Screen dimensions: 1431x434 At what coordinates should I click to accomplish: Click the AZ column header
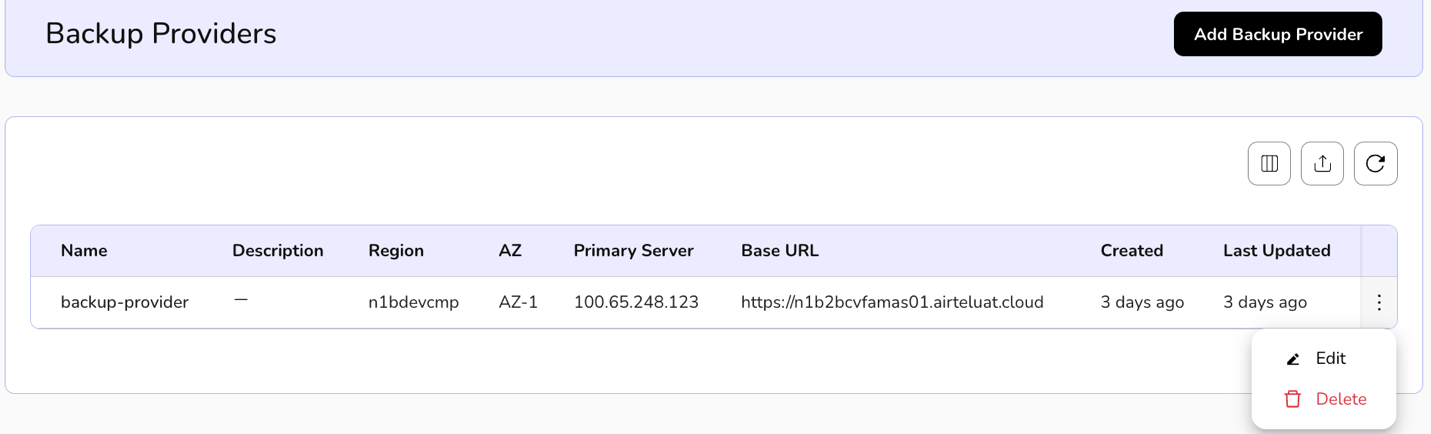[x=510, y=251]
